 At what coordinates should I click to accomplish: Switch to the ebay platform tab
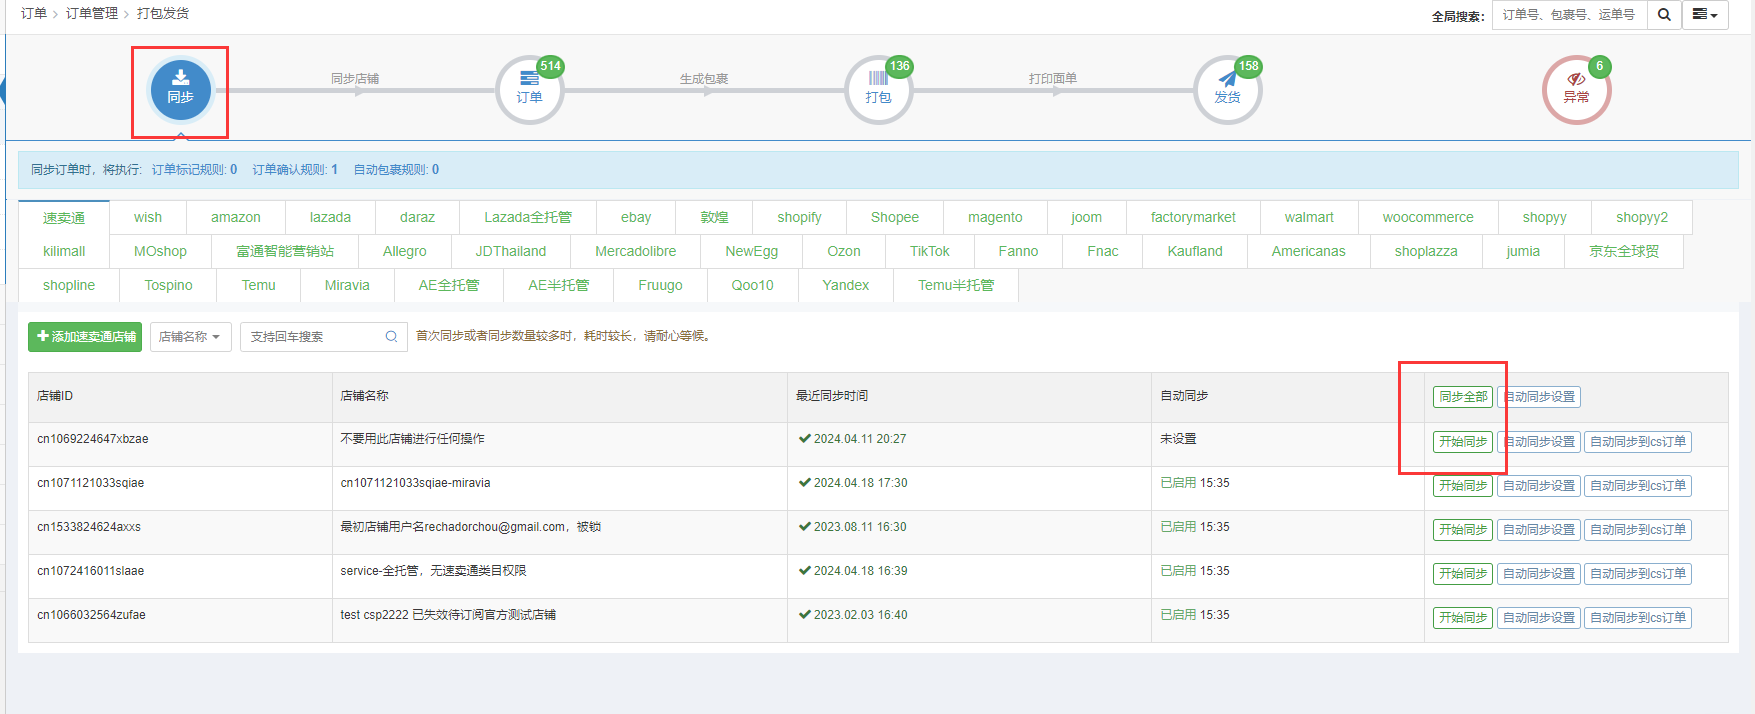[636, 217]
